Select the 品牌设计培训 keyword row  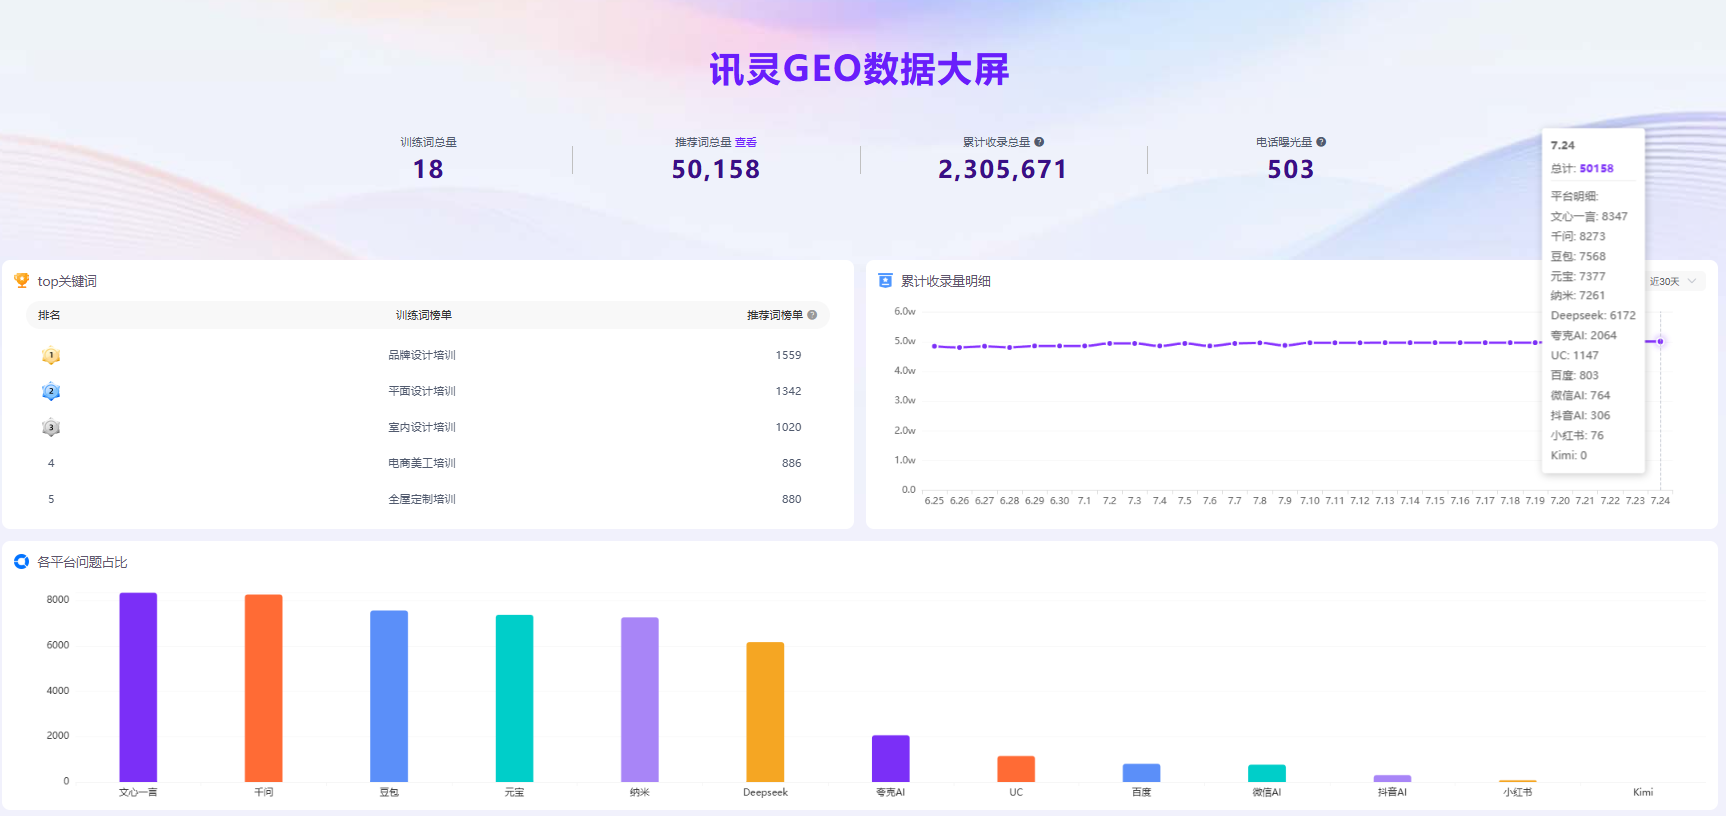pos(428,355)
